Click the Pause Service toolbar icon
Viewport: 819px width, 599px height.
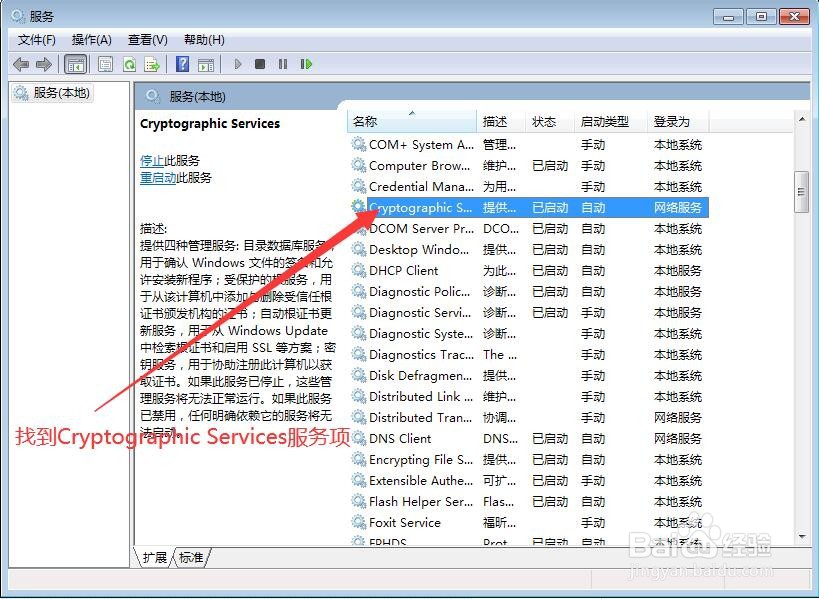point(283,64)
